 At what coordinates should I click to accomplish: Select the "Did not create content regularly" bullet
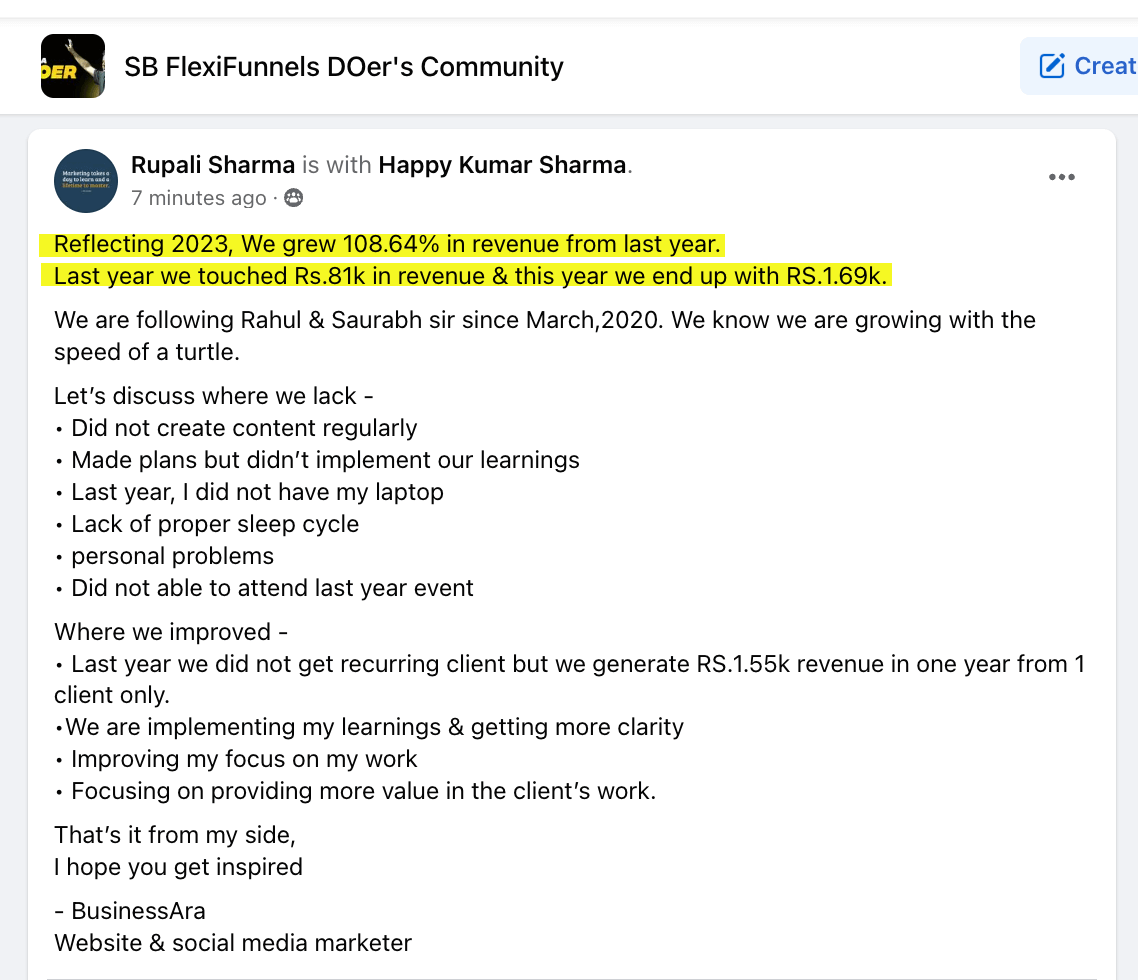244,428
